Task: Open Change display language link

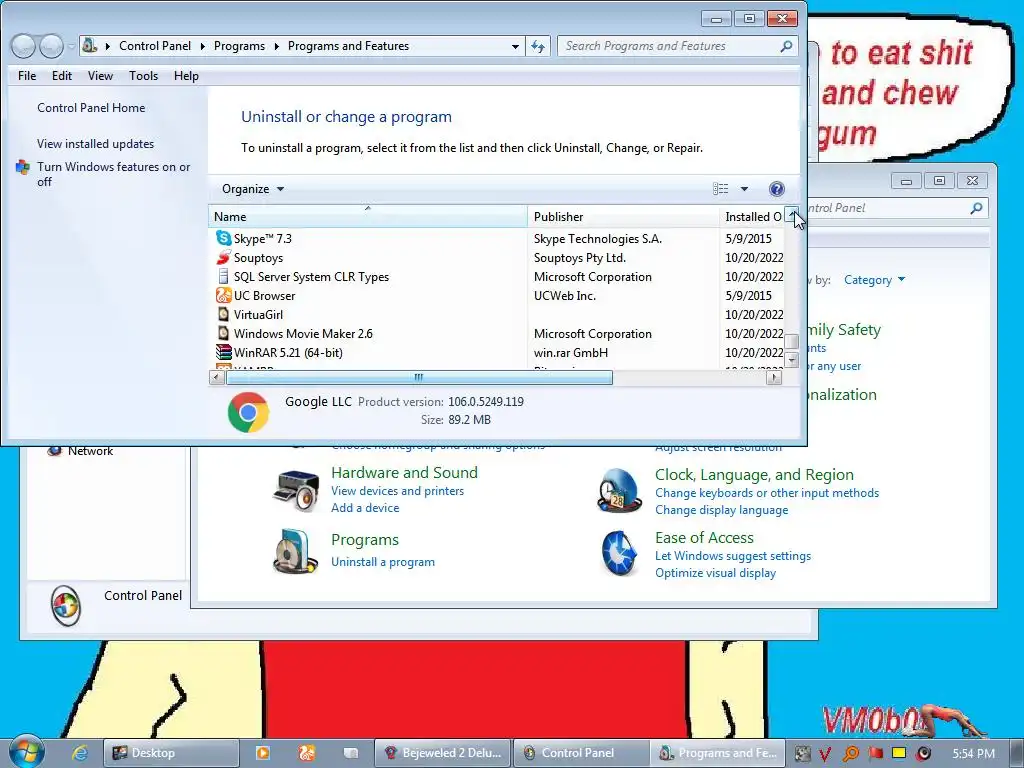Action: [721, 510]
